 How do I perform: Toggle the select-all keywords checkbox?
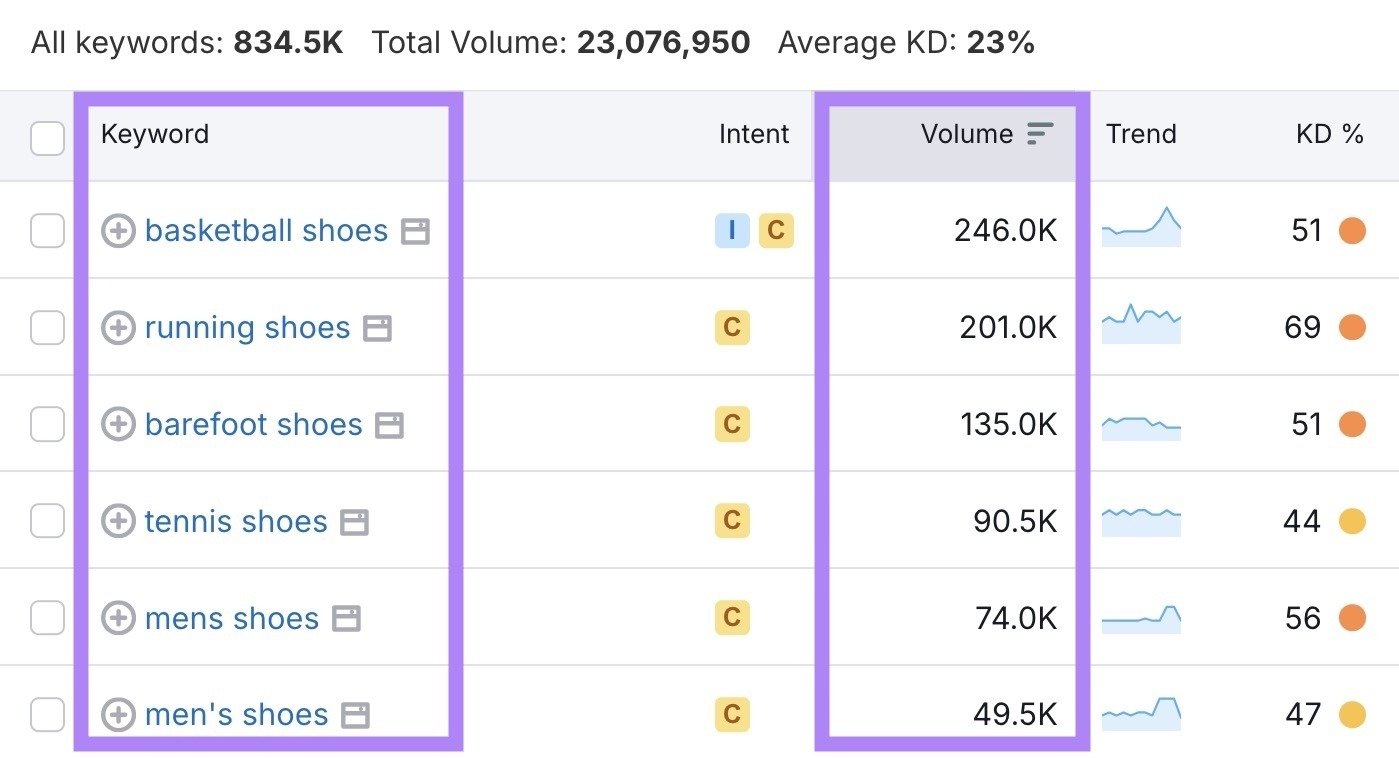[47, 138]
